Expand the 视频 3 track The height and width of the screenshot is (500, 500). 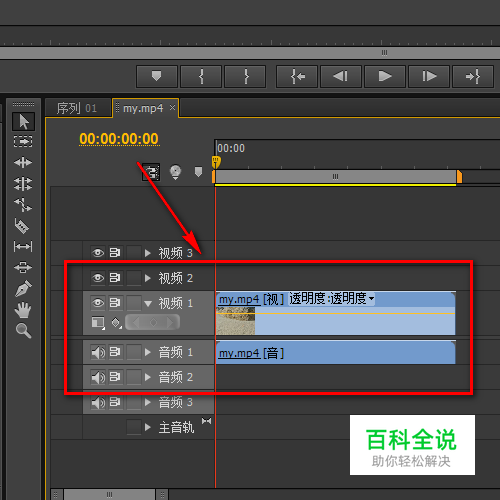[x=148, y=253]
